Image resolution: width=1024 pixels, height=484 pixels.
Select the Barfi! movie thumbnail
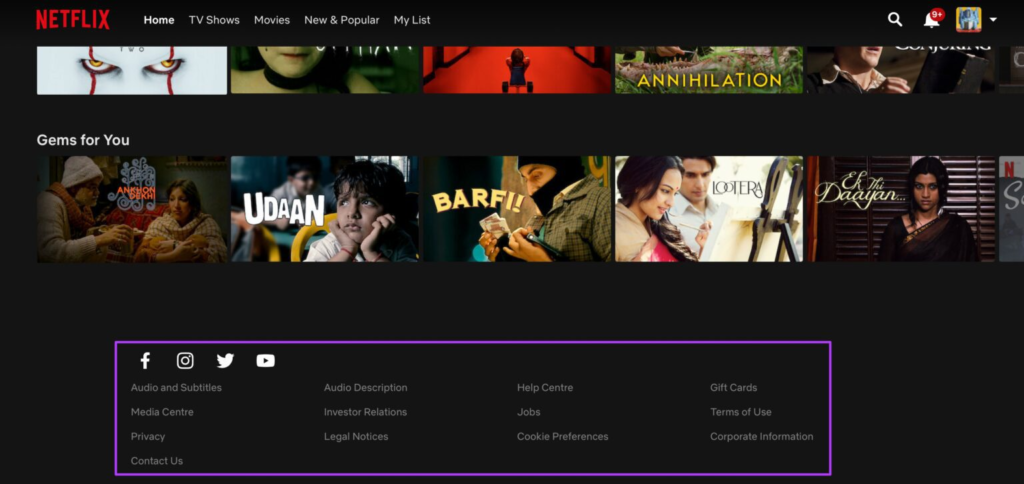coord(516,209)
